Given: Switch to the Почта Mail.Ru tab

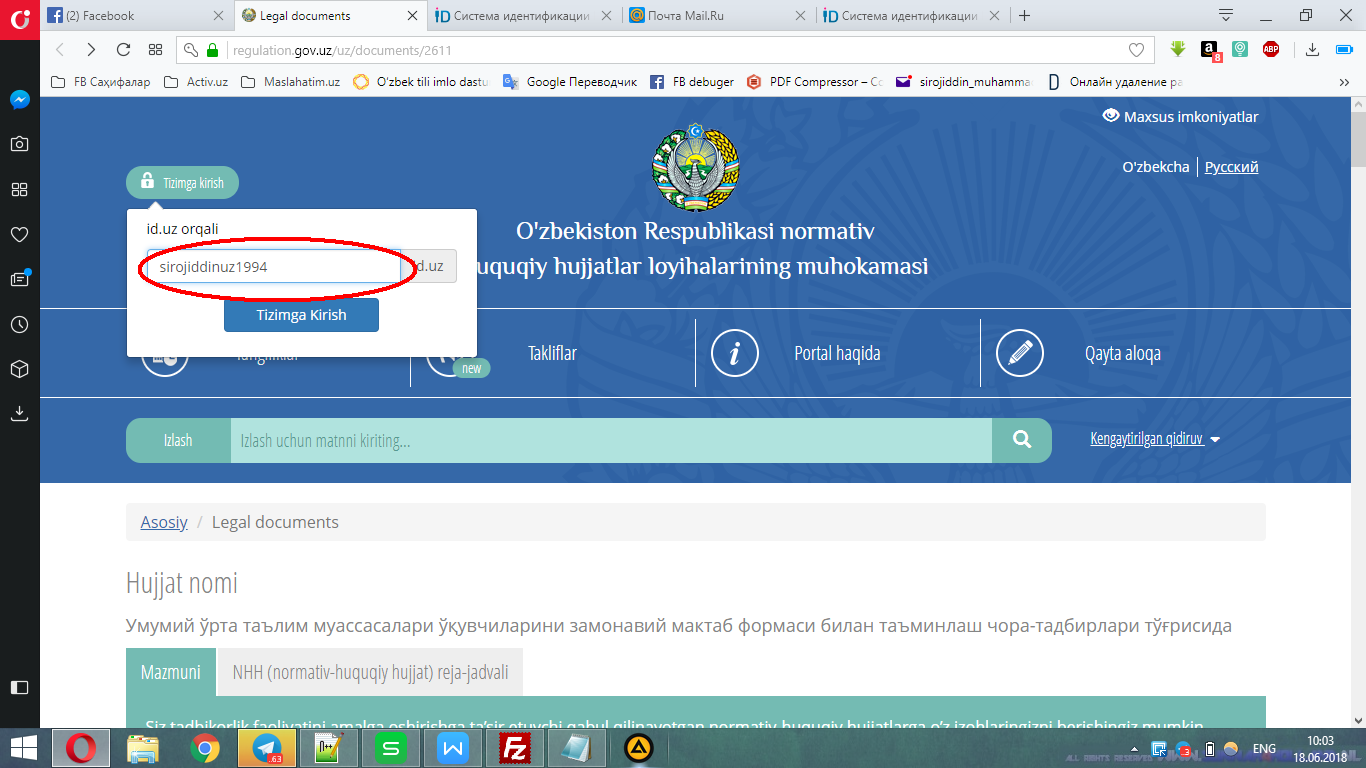Looking at the screenshot, I should tap(715, 16).
